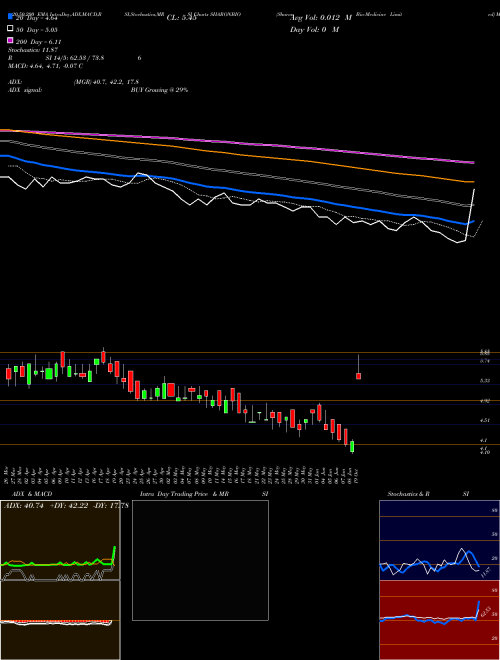Click the white price line spike at right end
Image resolution: width=500 pixels, height=660 pixels.
(x=470, y=215)
